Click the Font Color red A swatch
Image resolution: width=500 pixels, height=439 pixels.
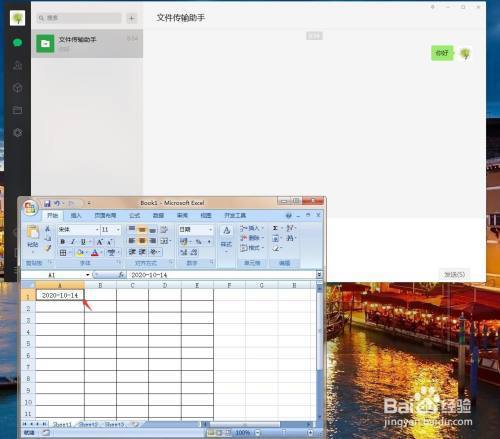point(95,253)
